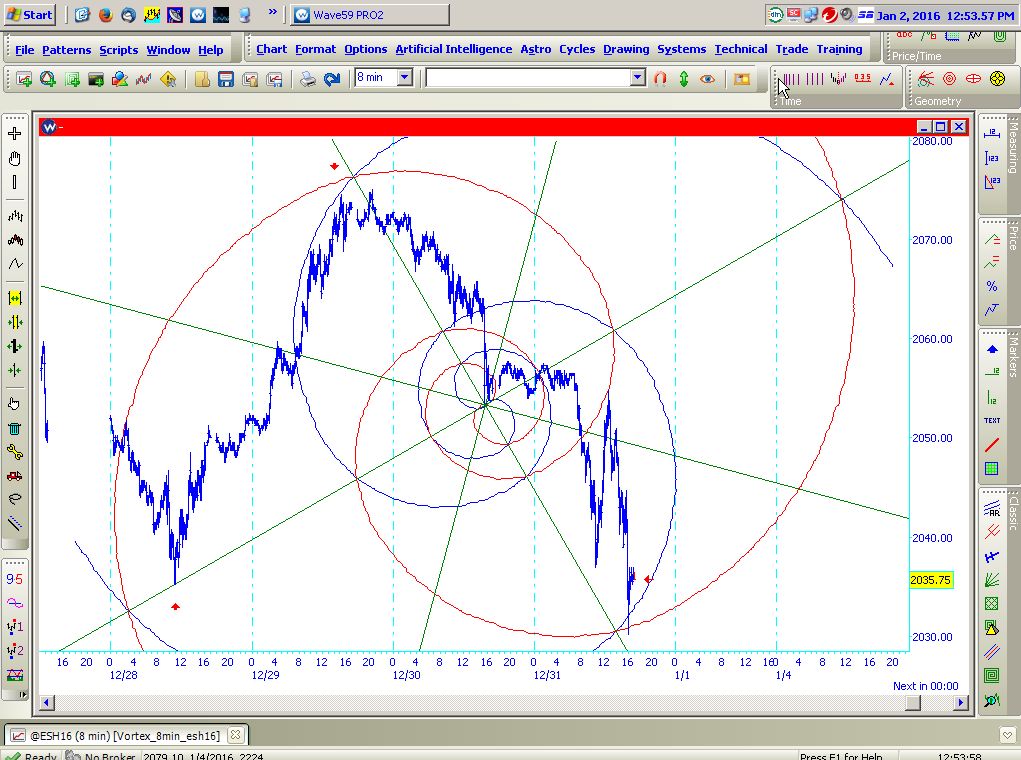This screenshot has width=1021, height=760.
Task: Click the trash can delete tool
Action: pyautogui.click(x=15, y=429)
